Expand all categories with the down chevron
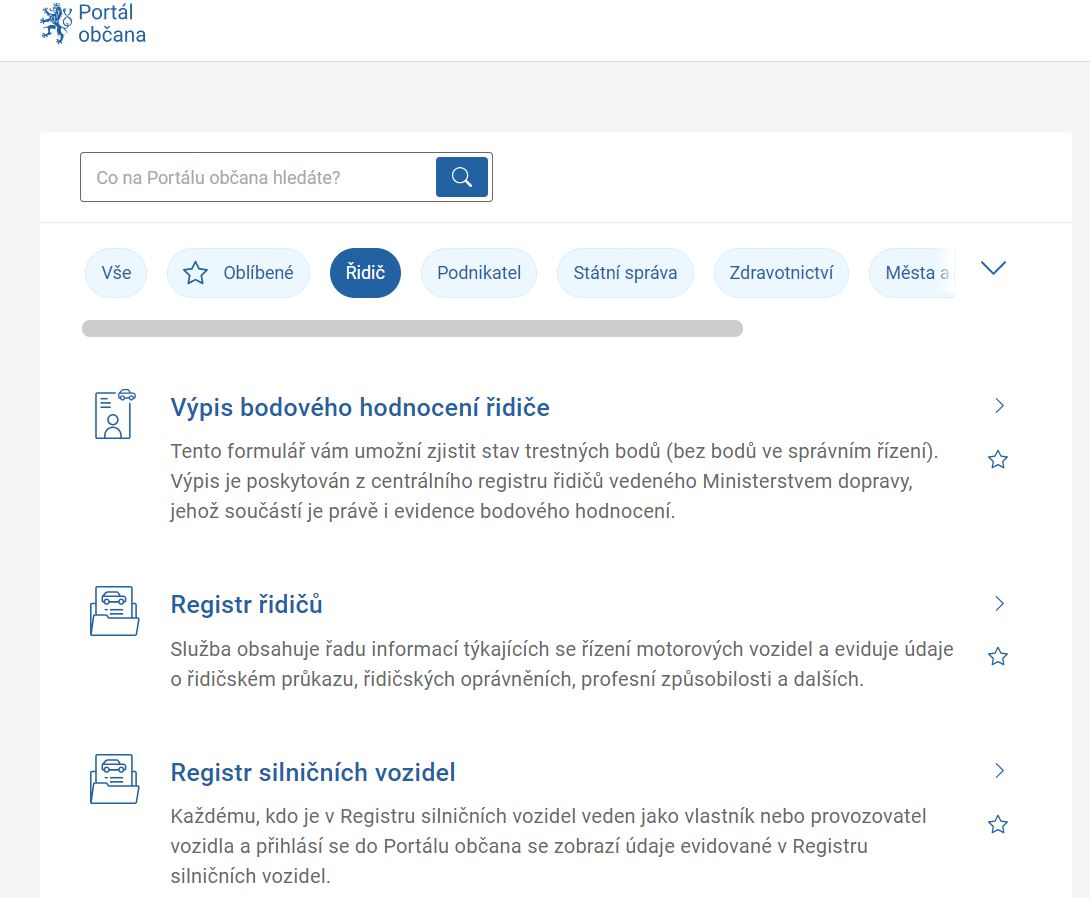This screenshot has width=1090, height=898. (993, 268)
